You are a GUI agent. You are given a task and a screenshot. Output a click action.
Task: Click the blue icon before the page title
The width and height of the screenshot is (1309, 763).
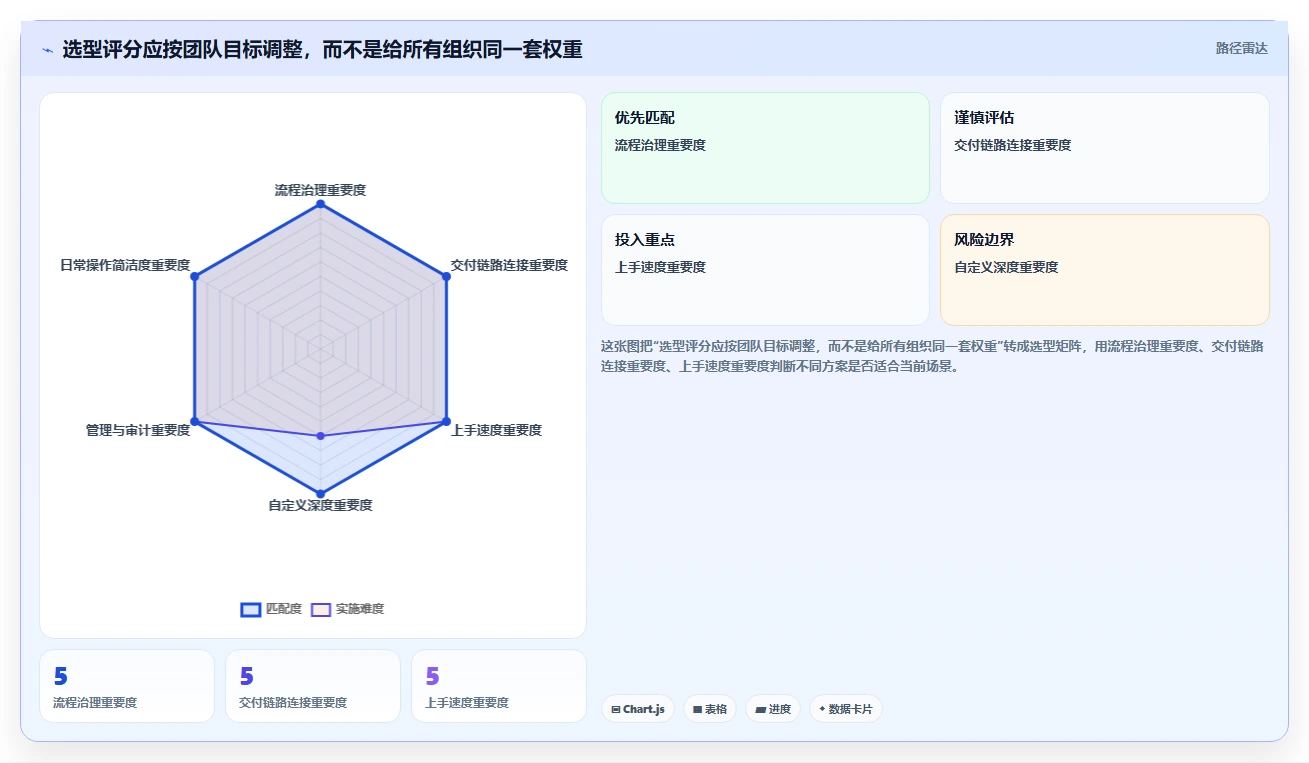point(47,50)
